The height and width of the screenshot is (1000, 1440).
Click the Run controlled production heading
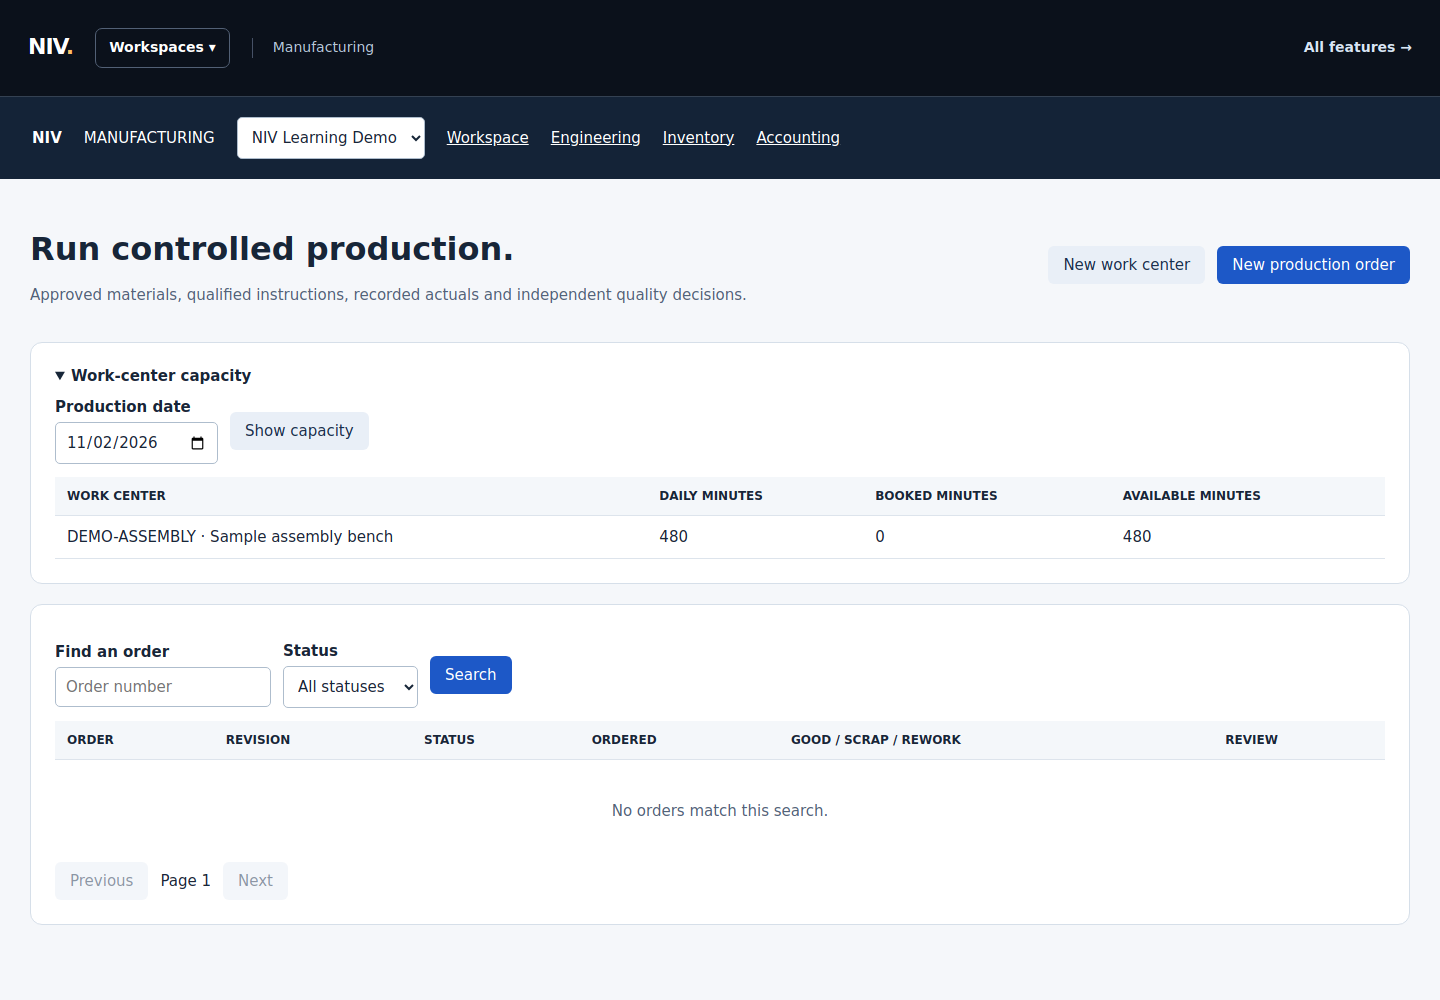[272, 249]
